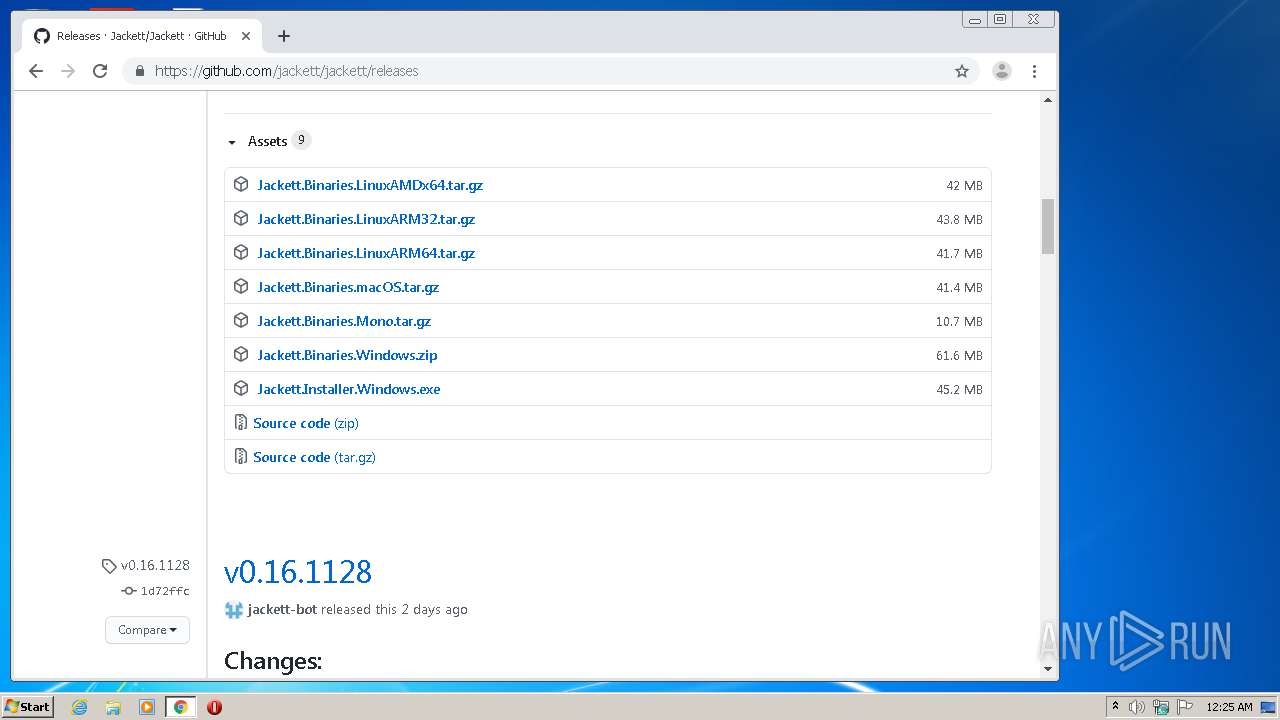Open the Windows Start menu
The height and width of the screenshot is (720, 1280).
tap(27, 707)
